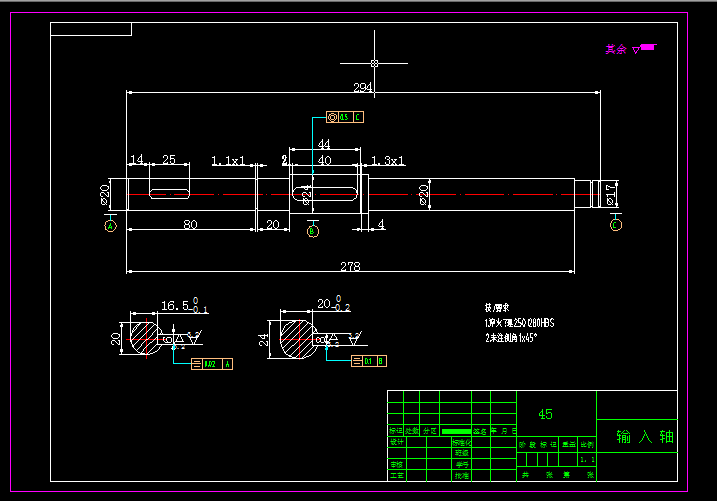Click the 16.5 toleranced dimension
Image resolution: width=717 pixels, height=501 pixels.
point(184,305)
